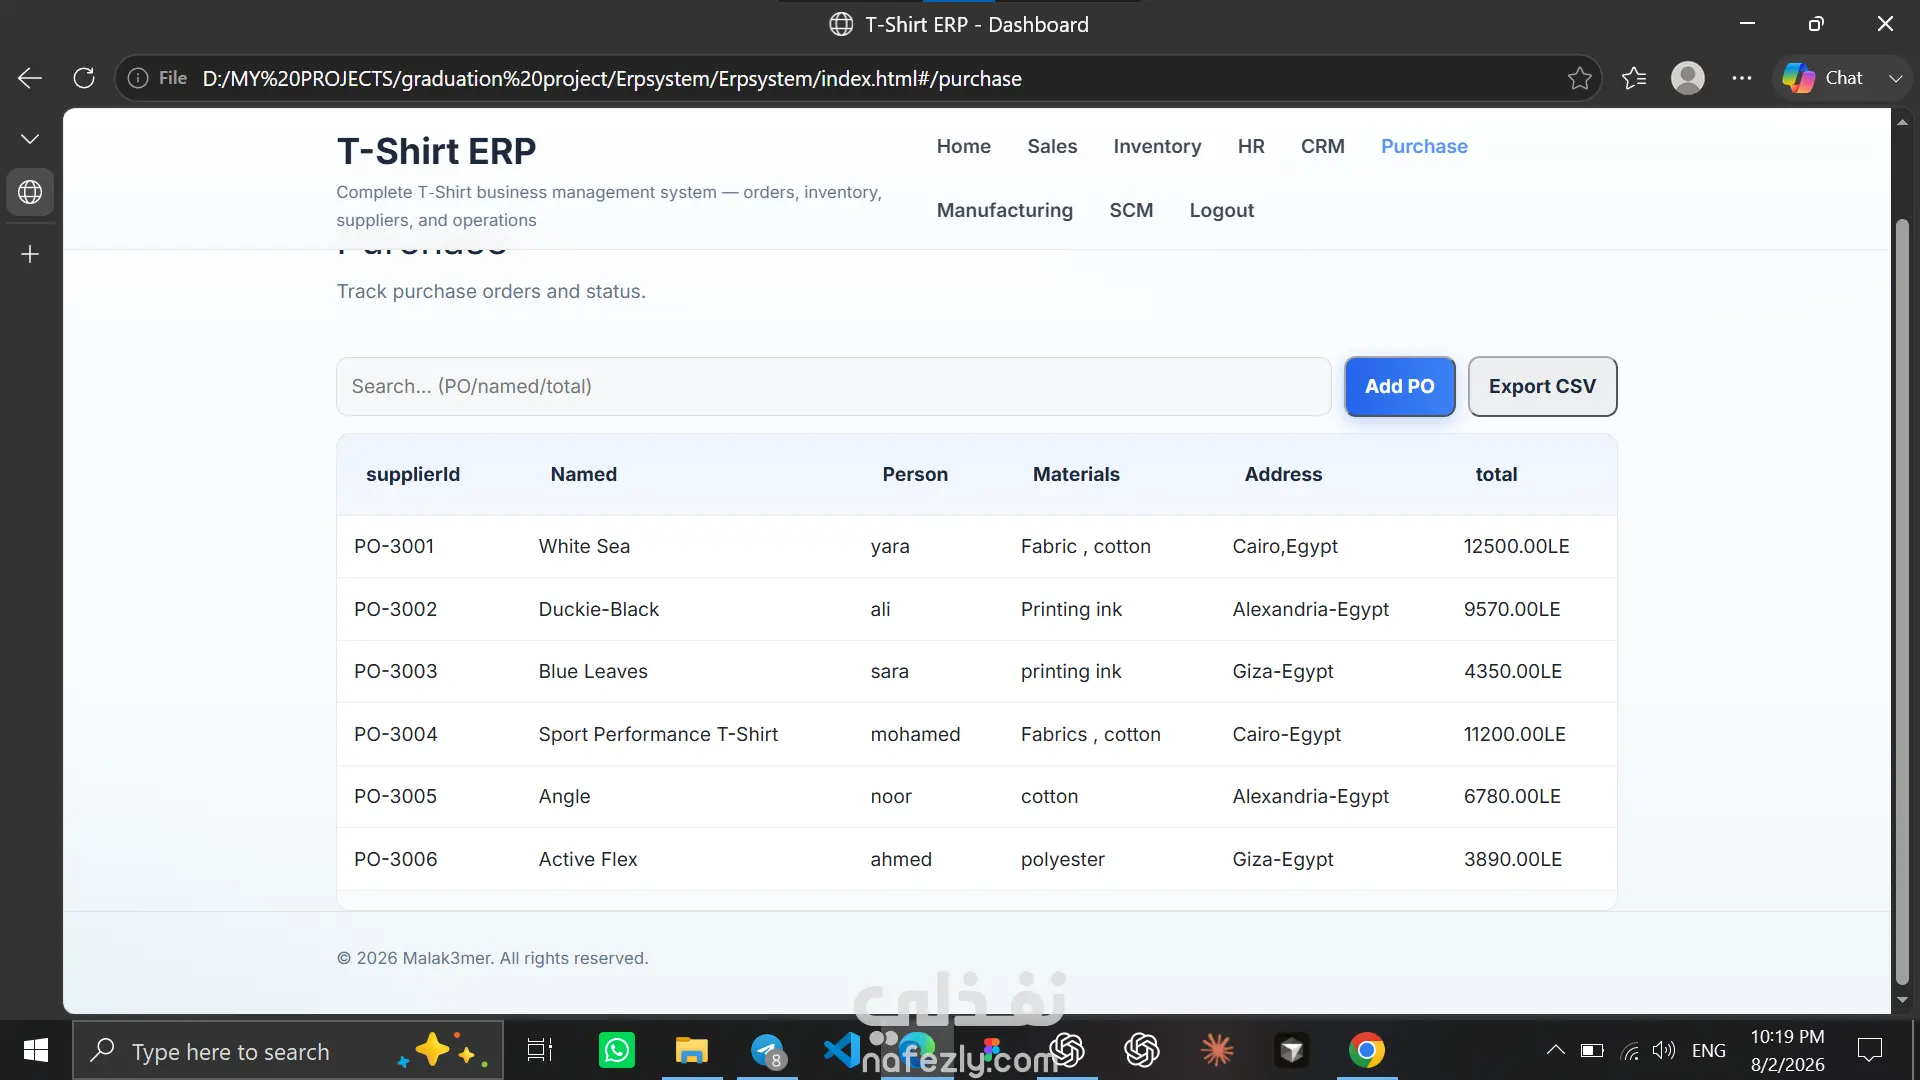The height and width of the screenshot is (1080, 1920).
Task: Click Logout in the navigation
Action: tap(1221, 210)
